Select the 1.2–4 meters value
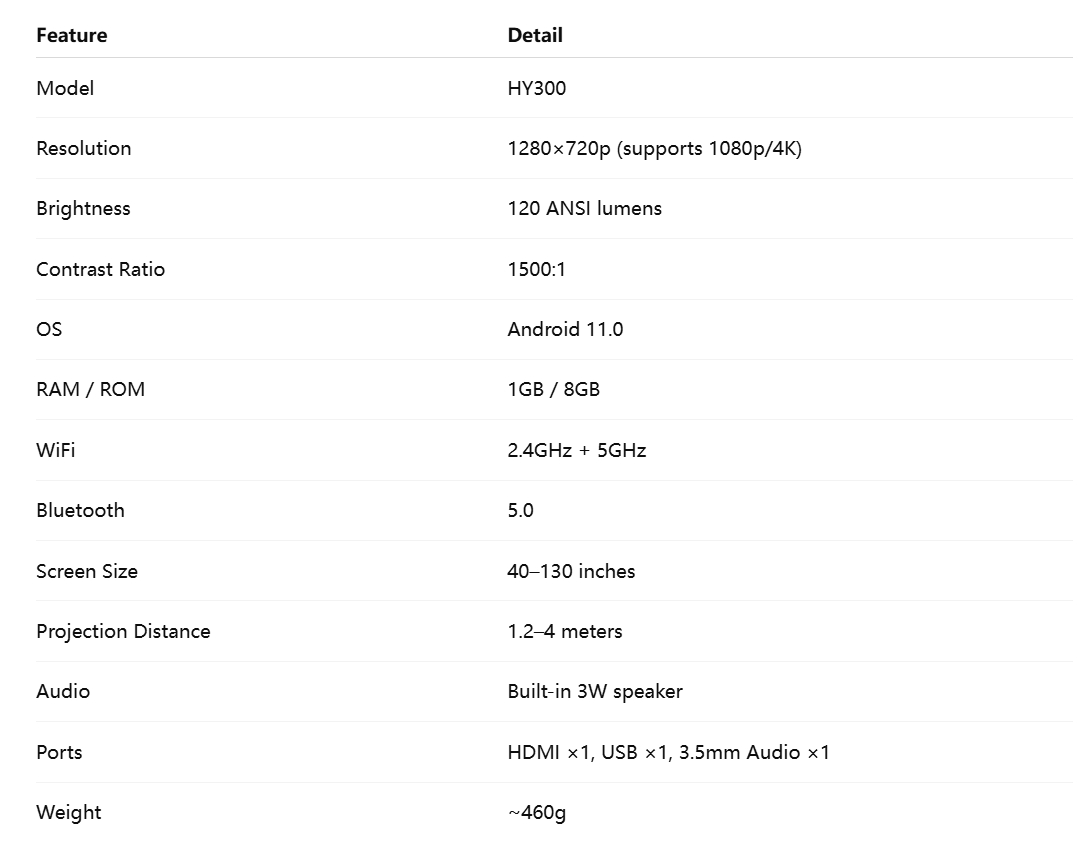 (x=564, y=631)
